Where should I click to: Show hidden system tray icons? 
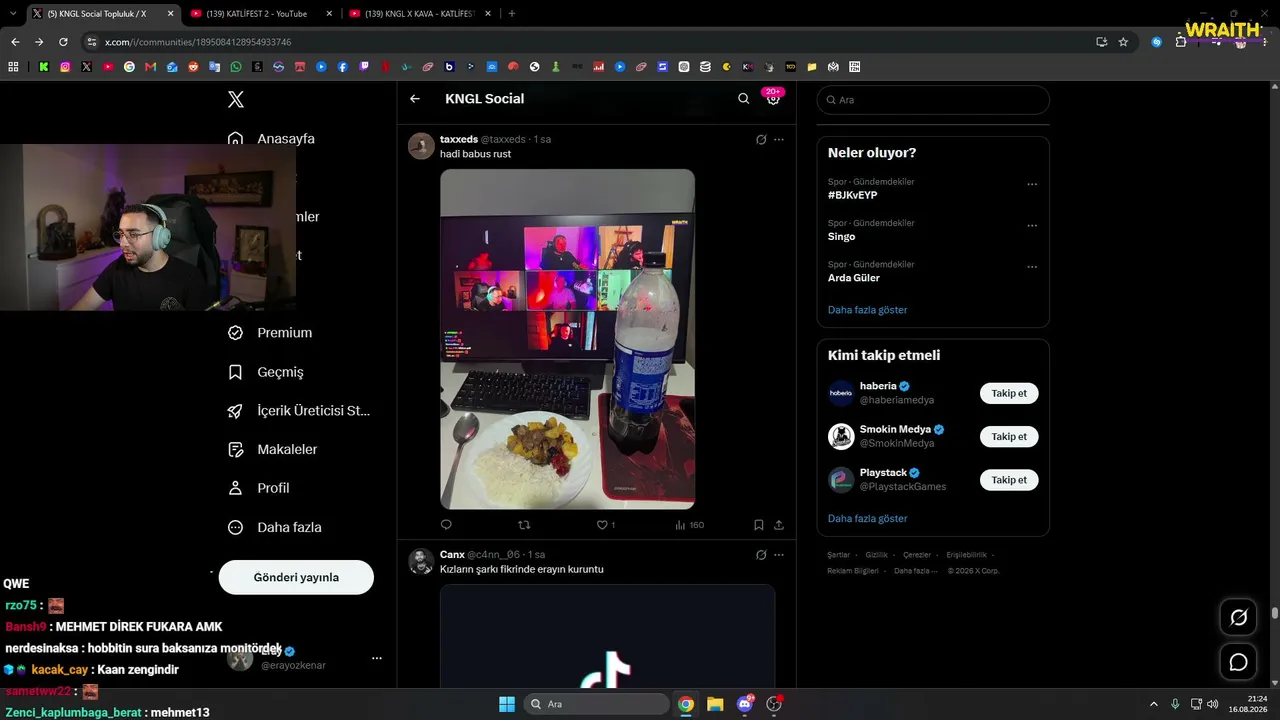coord(1153,704)
